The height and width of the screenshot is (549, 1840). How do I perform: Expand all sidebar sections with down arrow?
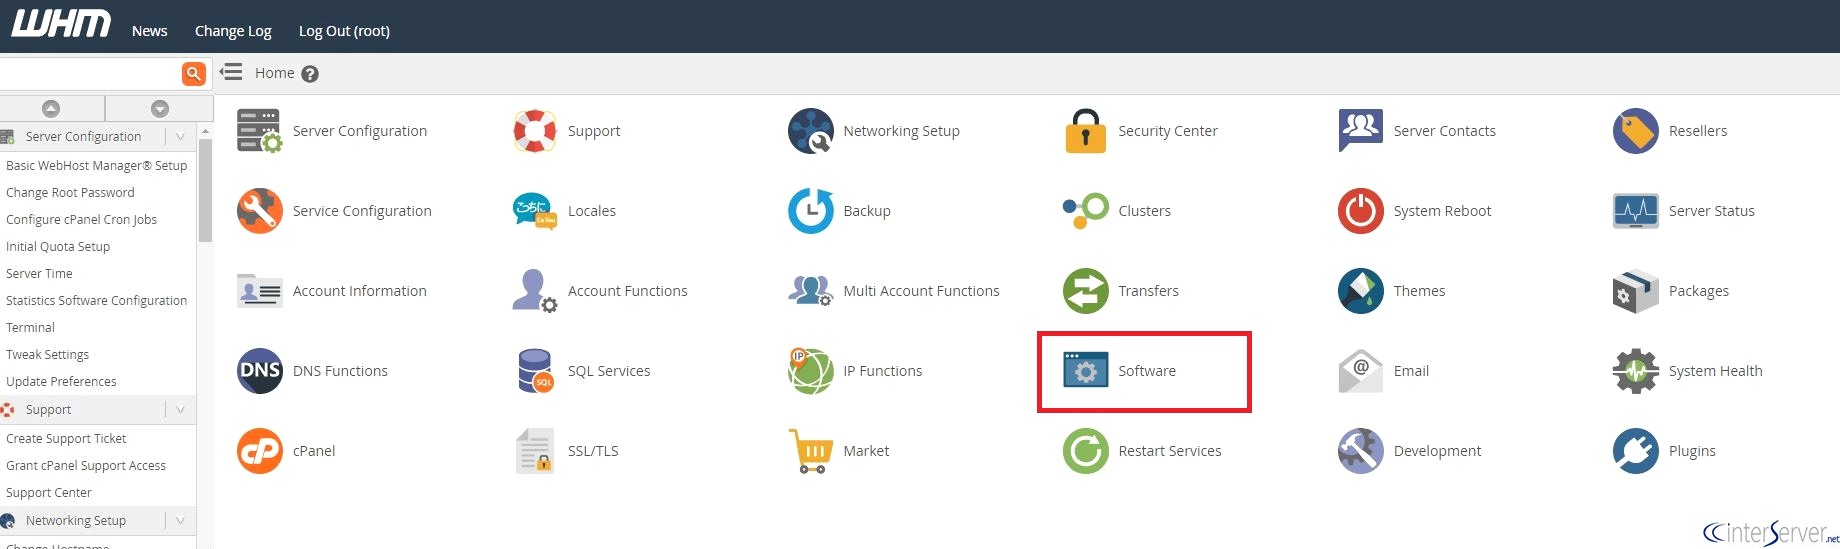[x=160, y=108]
